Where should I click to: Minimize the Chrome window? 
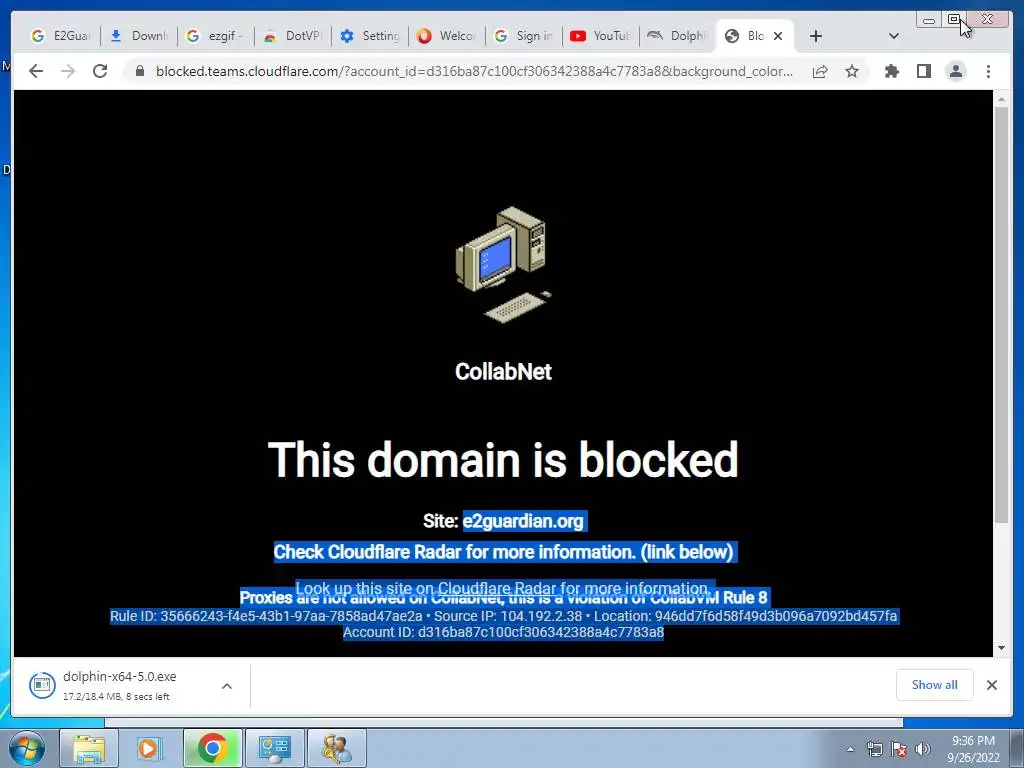click(928, 20)
